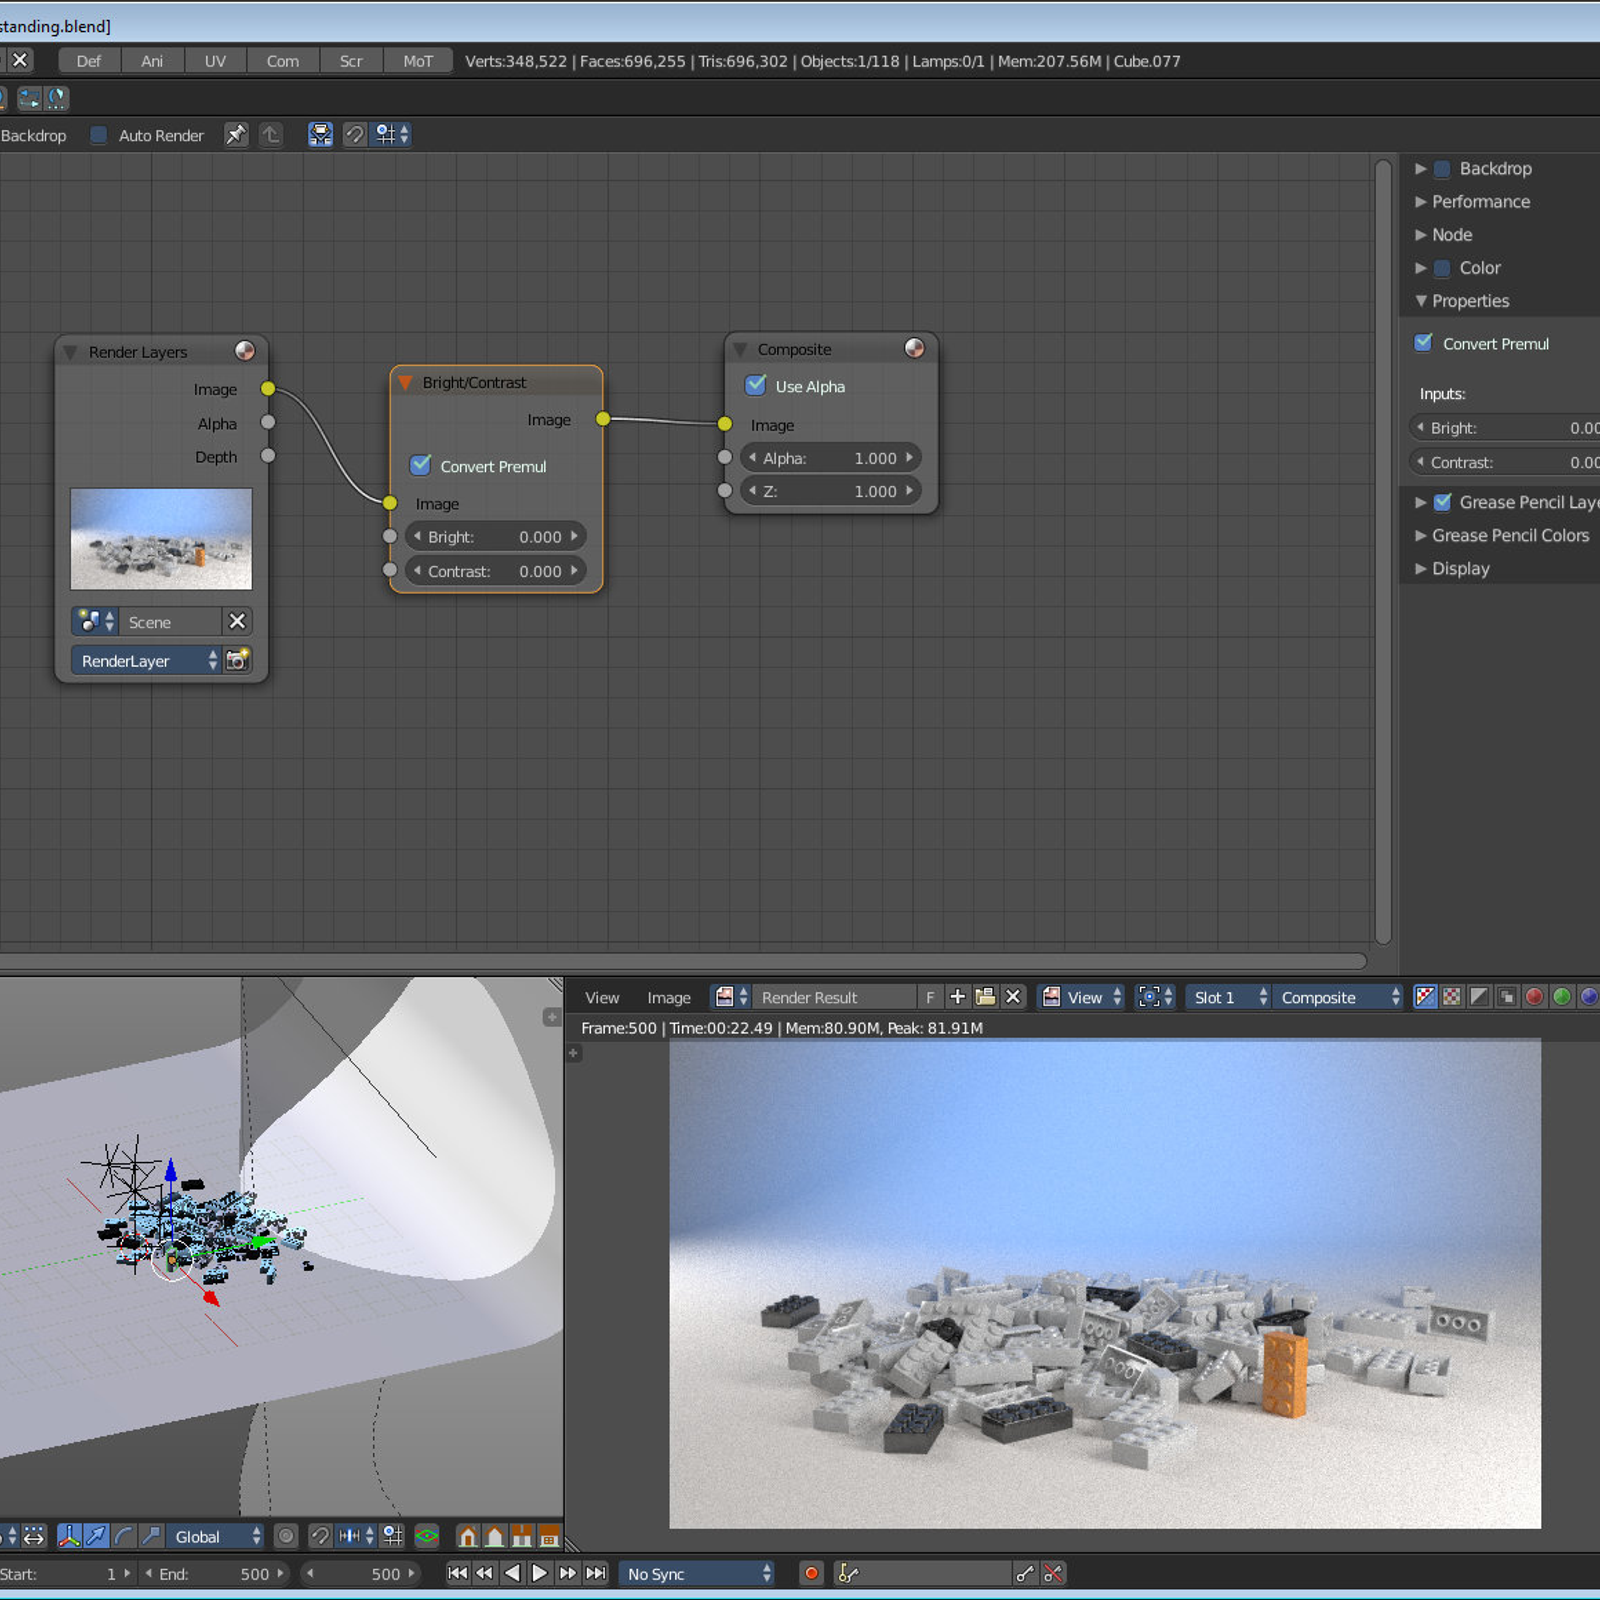1600x1600 pixels.
Task: Show only the red channel
Action: coord(1534,997)
